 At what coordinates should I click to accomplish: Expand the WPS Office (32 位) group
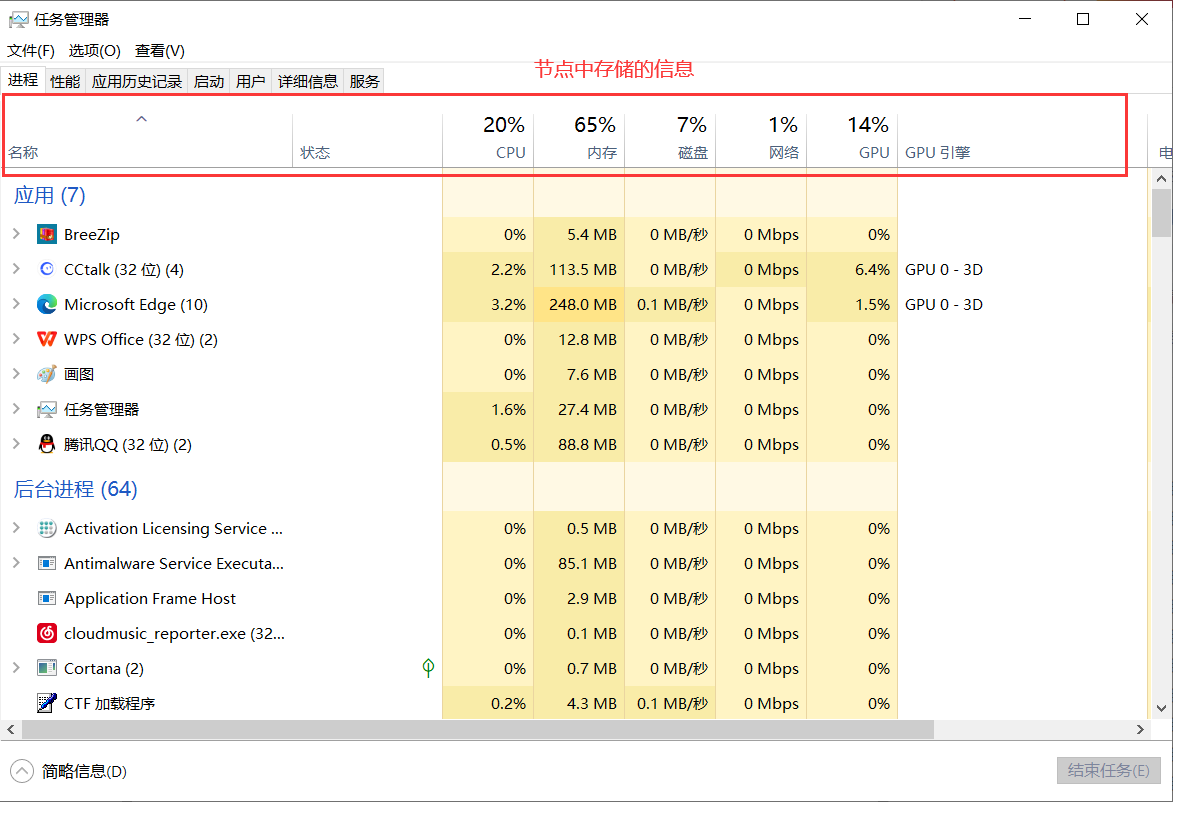16,339
